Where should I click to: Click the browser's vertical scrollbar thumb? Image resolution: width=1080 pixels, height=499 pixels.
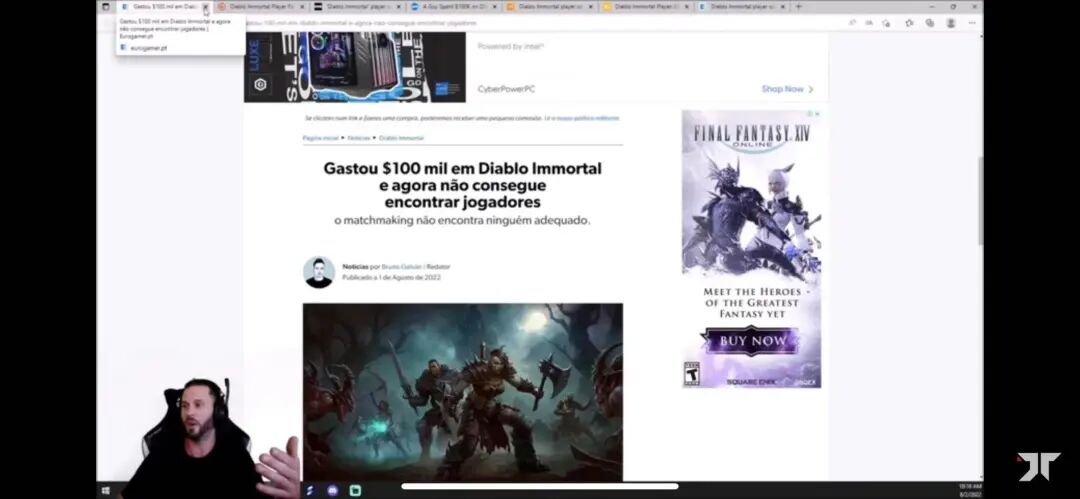(980, 200)
